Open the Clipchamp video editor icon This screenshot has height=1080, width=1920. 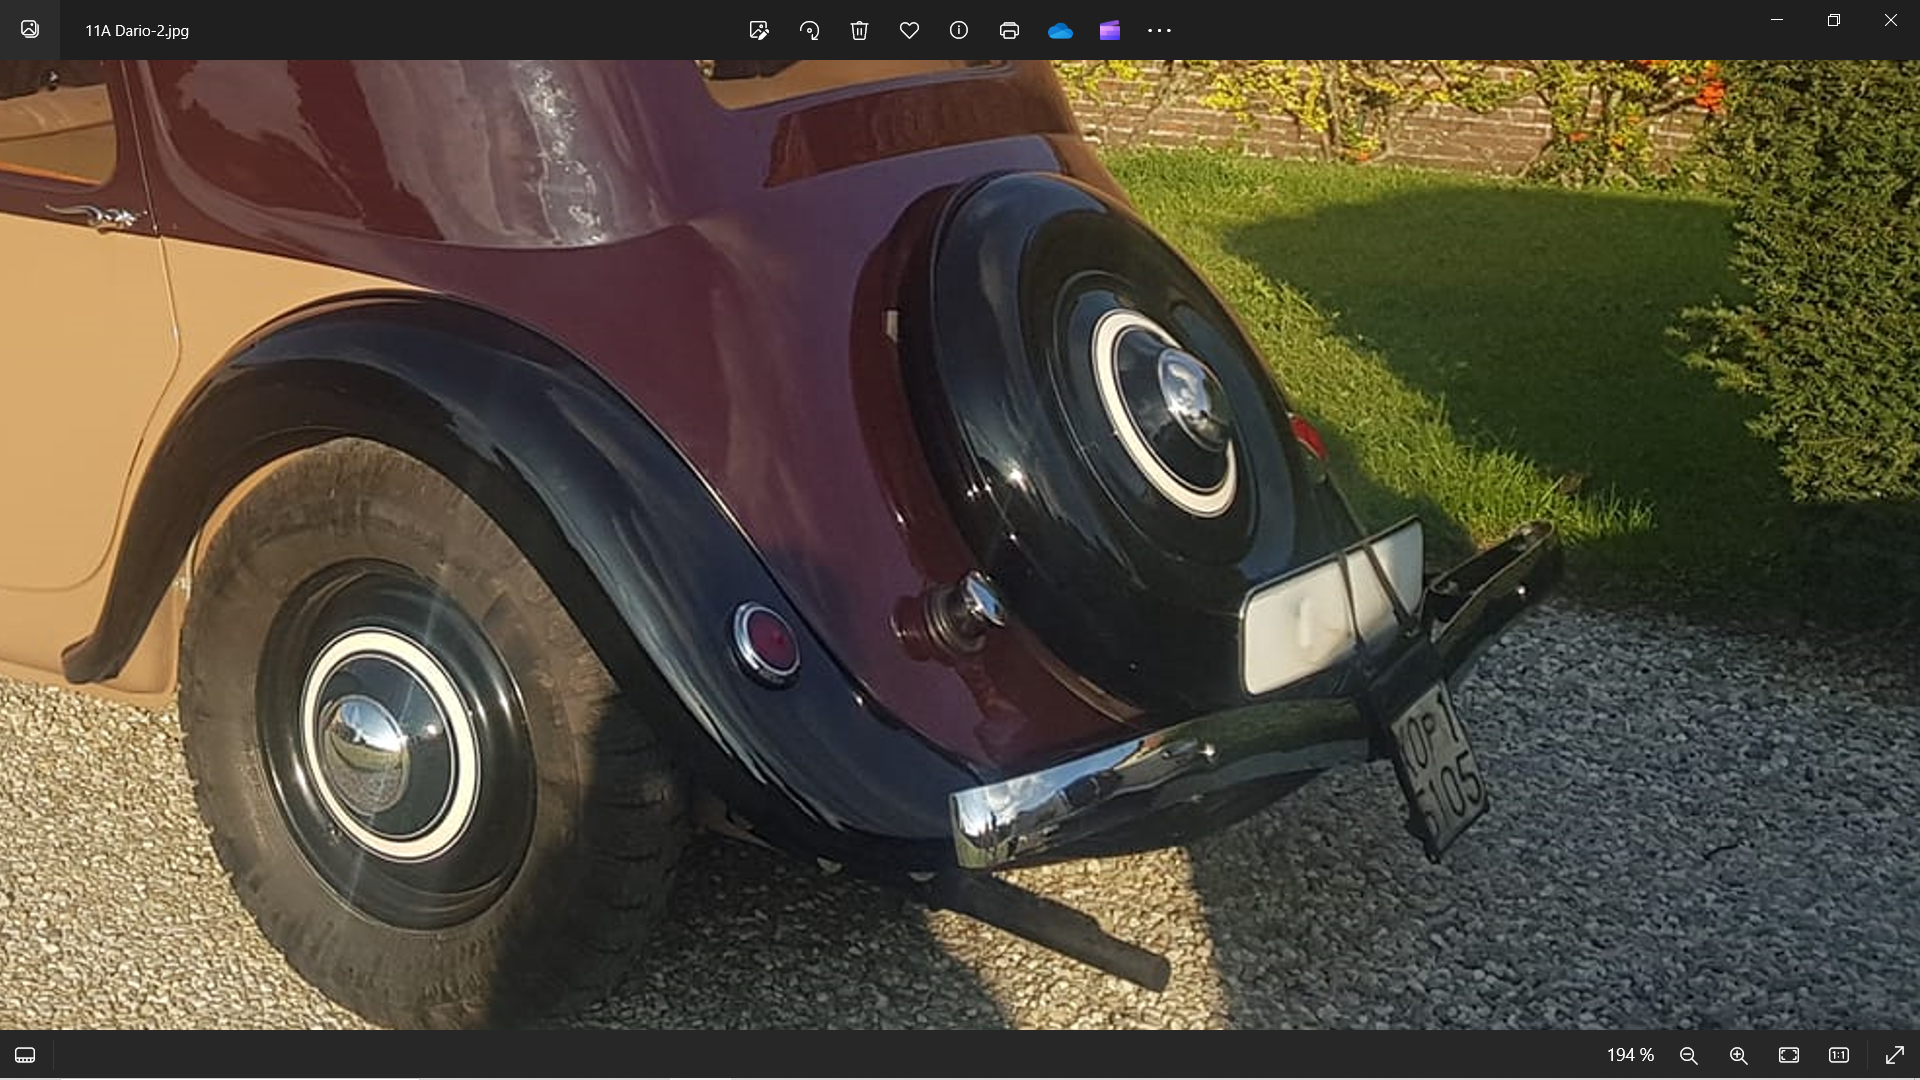1110,30
